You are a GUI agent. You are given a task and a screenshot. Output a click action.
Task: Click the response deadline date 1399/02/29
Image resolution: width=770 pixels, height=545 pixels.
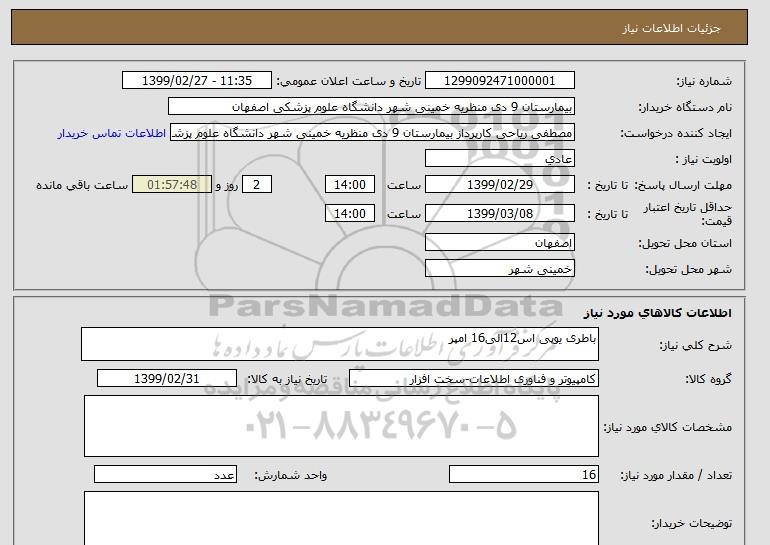tap(499, 185)
